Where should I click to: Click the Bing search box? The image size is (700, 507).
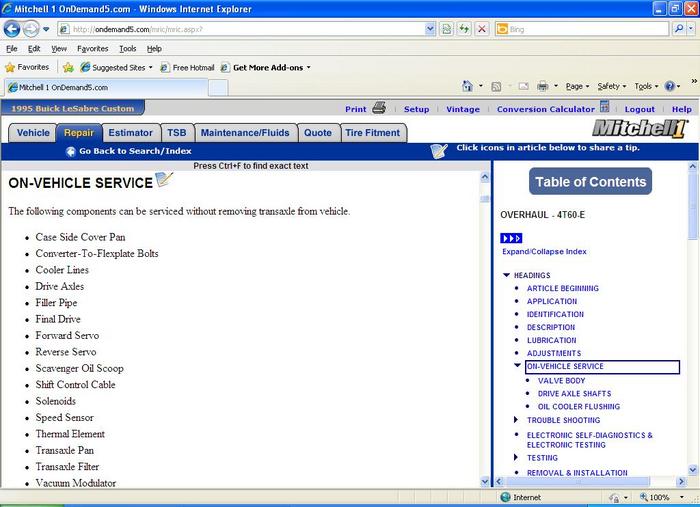tap(583, 29)
